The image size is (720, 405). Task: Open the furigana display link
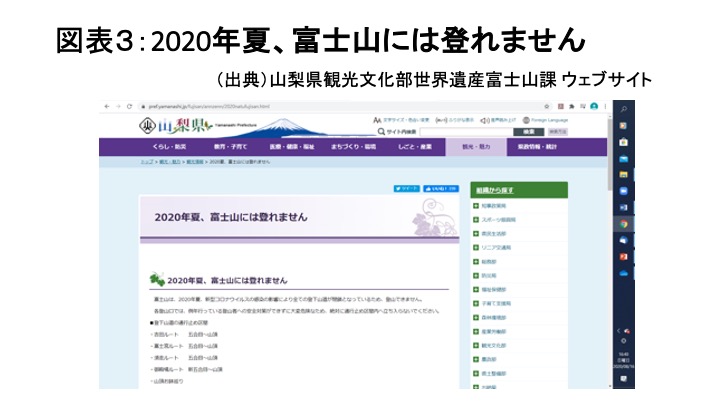point(455,120)
